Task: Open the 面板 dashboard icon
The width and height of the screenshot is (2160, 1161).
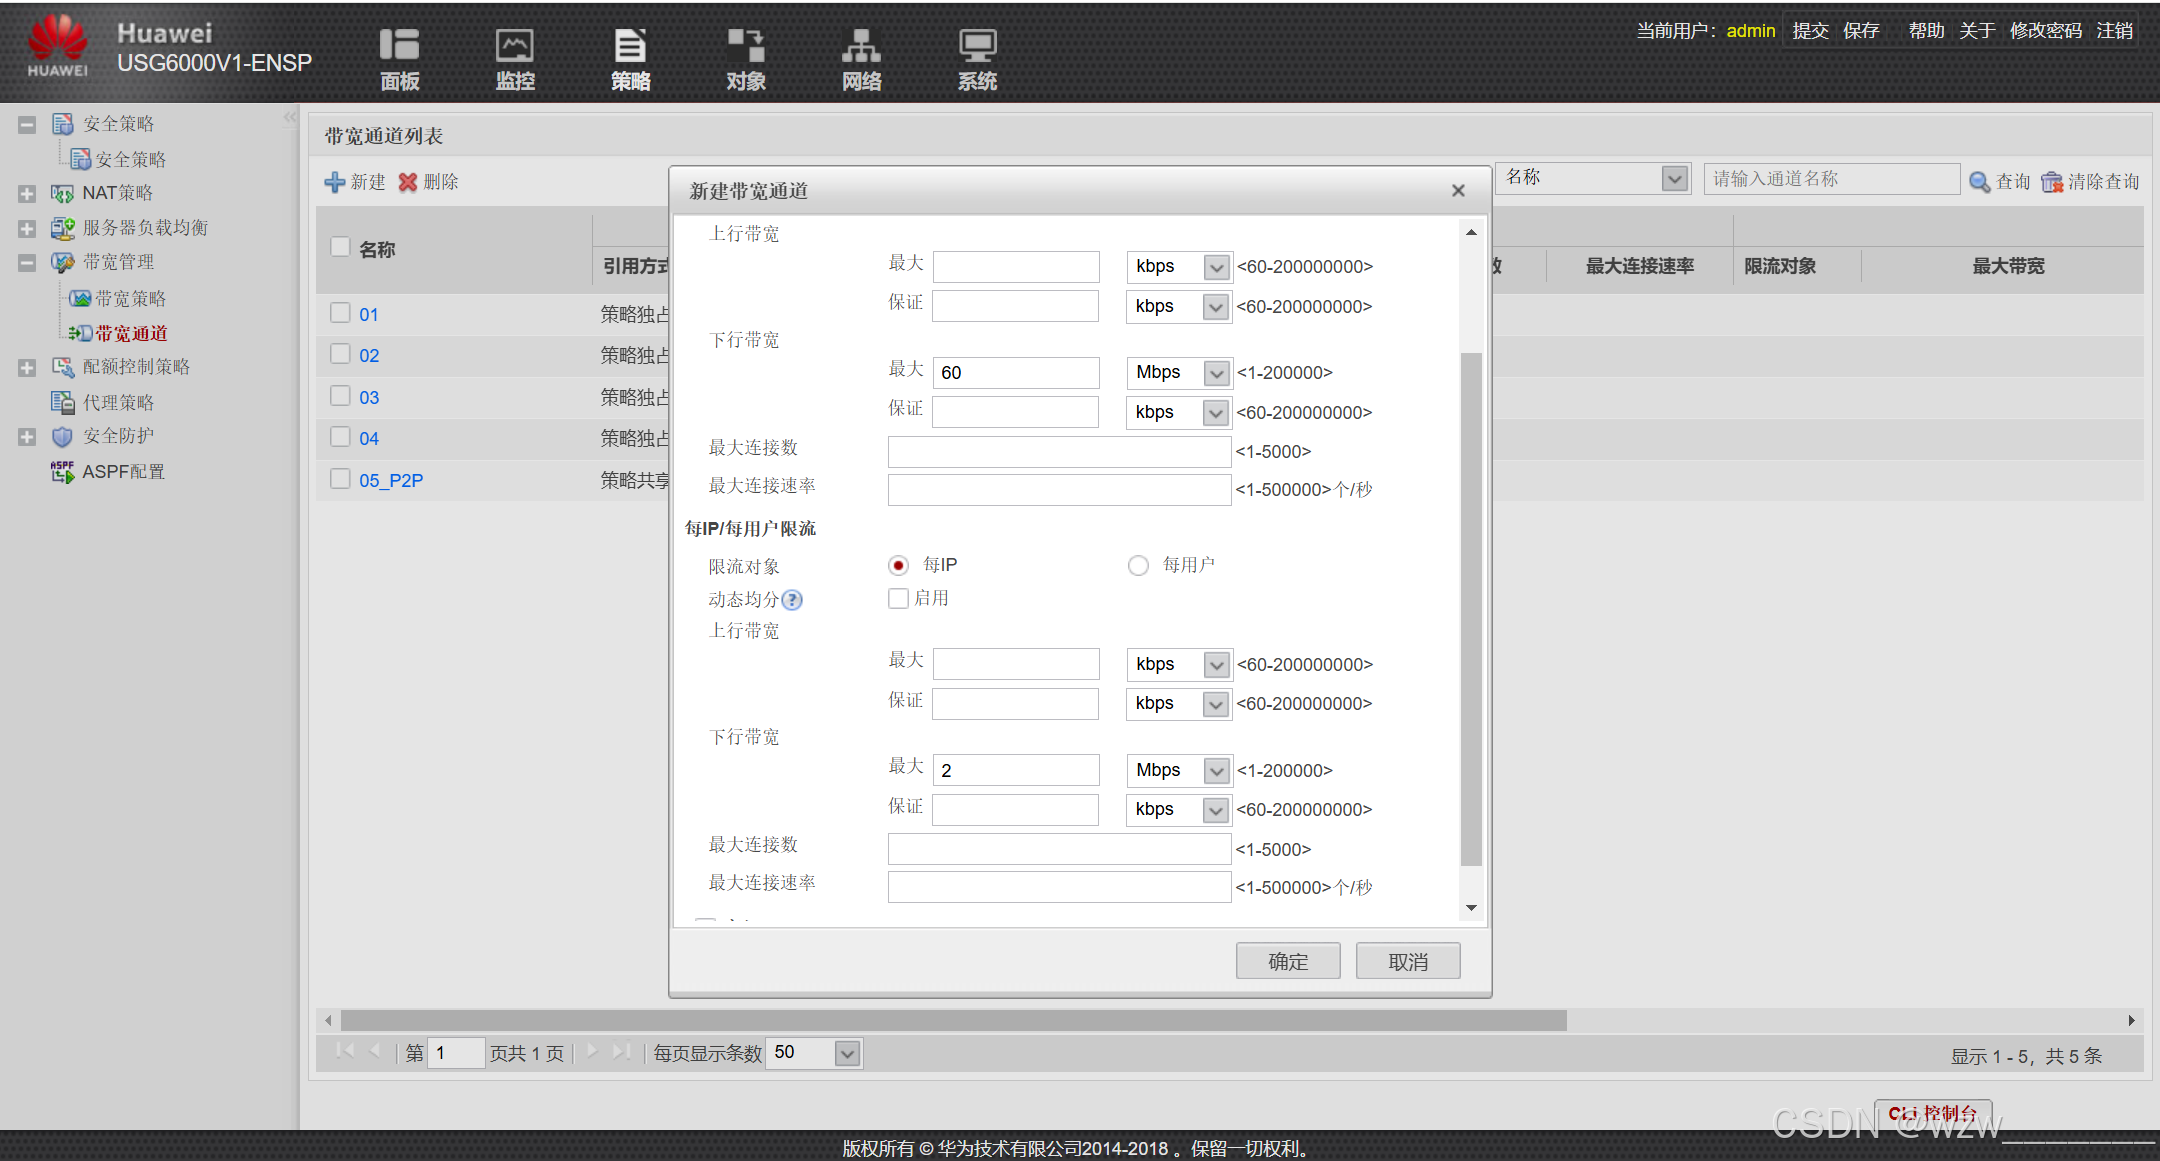Action: (x=399, y=46)
